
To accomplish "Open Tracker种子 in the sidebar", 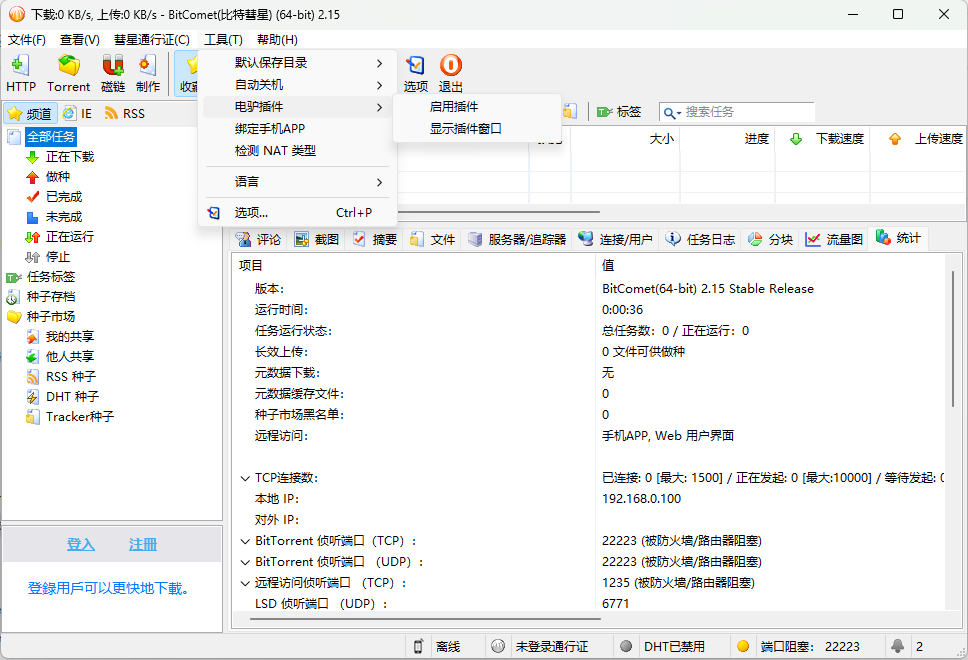I will click(x=70, y=417).
